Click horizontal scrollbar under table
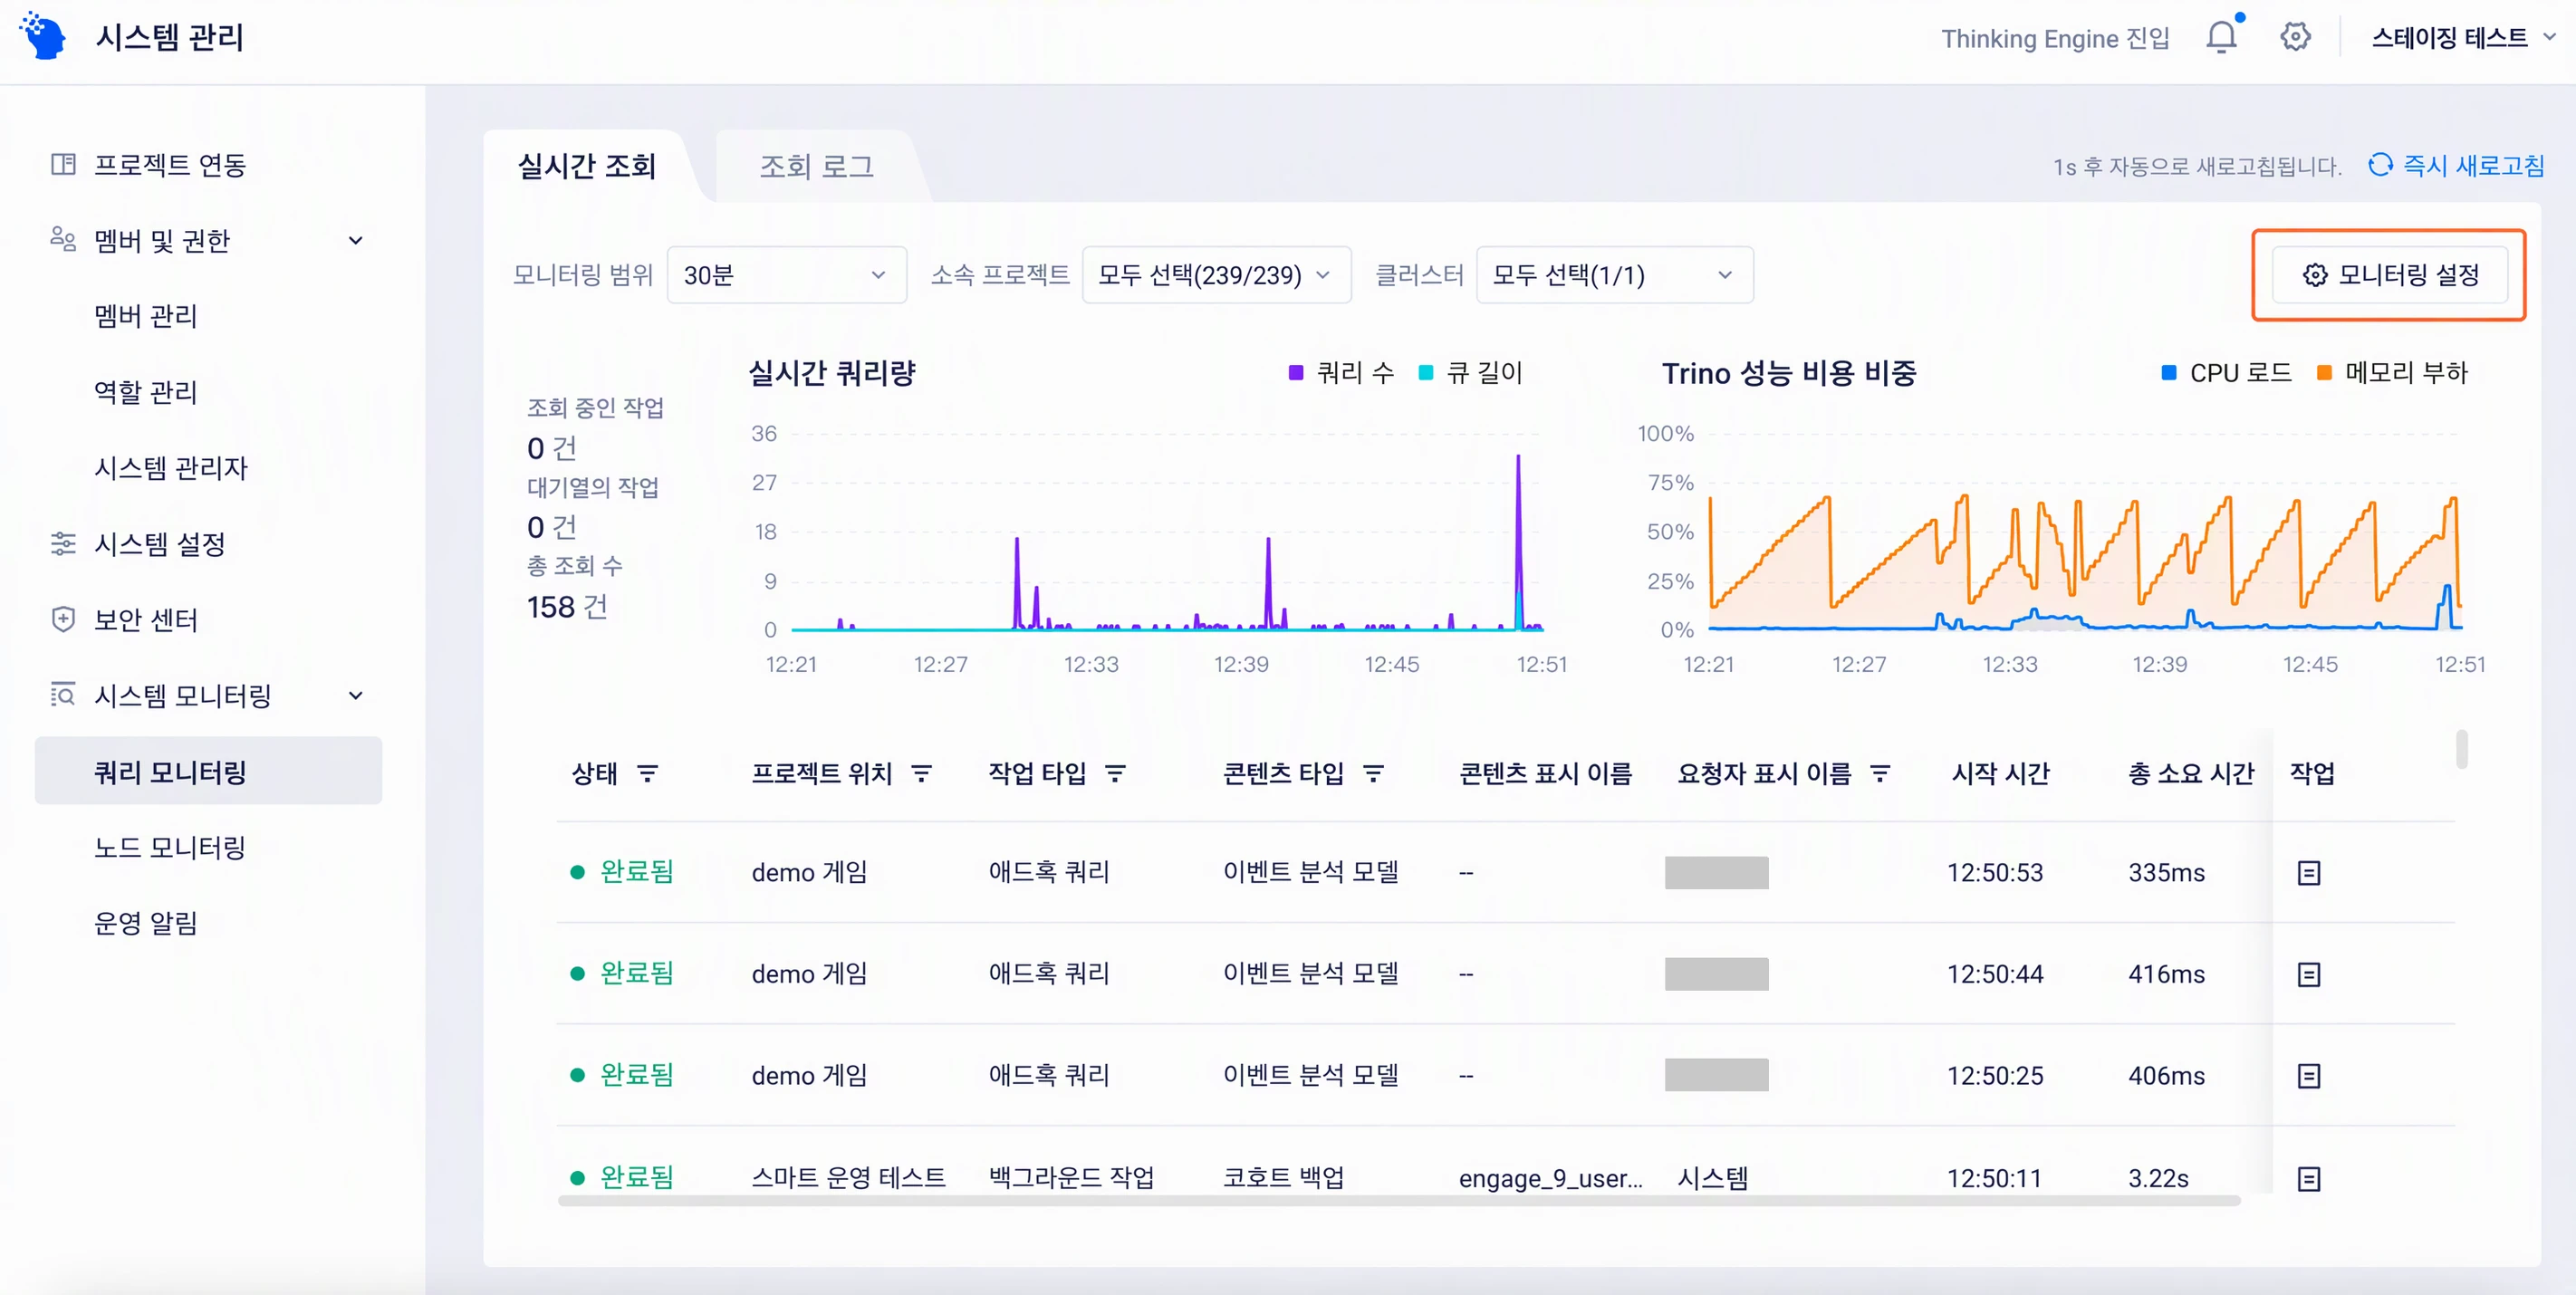 pos(1398,1200)
